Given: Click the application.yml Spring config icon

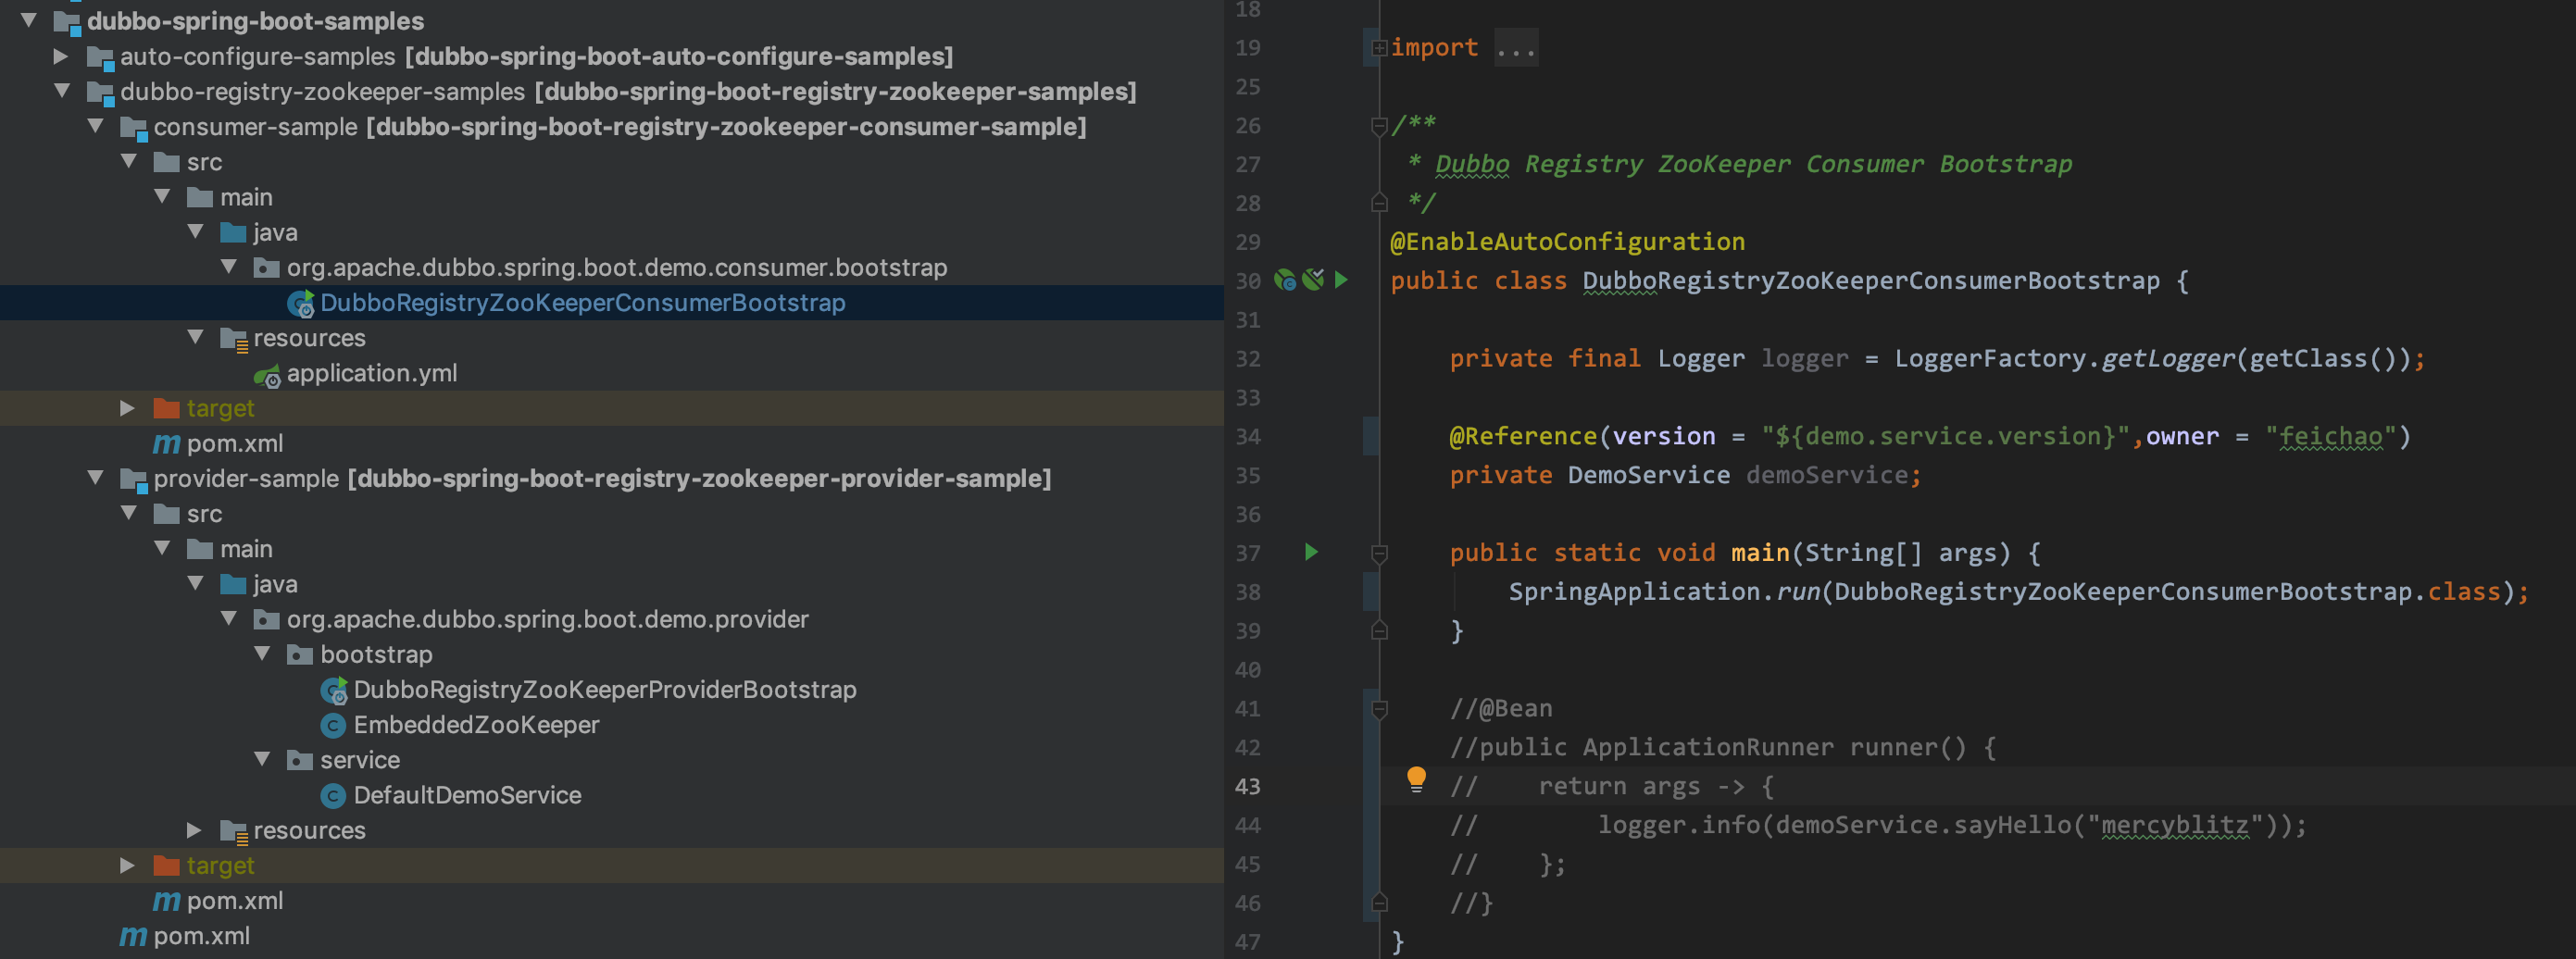Looking at the screenshot, I should pos(267,374).
